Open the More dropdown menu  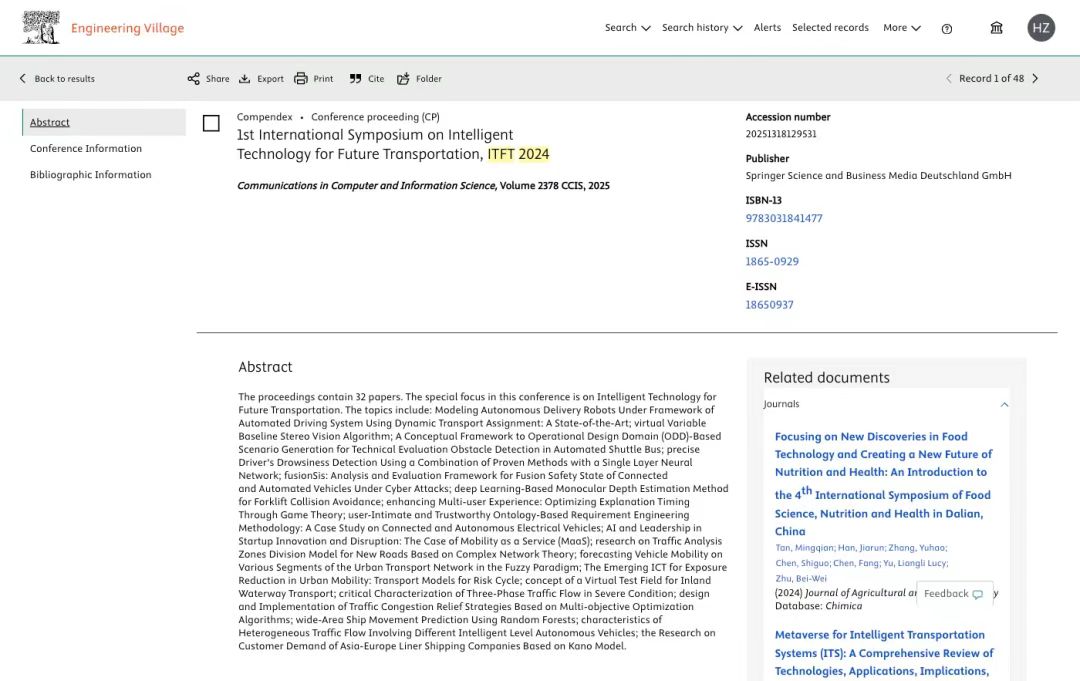[902, 28]
